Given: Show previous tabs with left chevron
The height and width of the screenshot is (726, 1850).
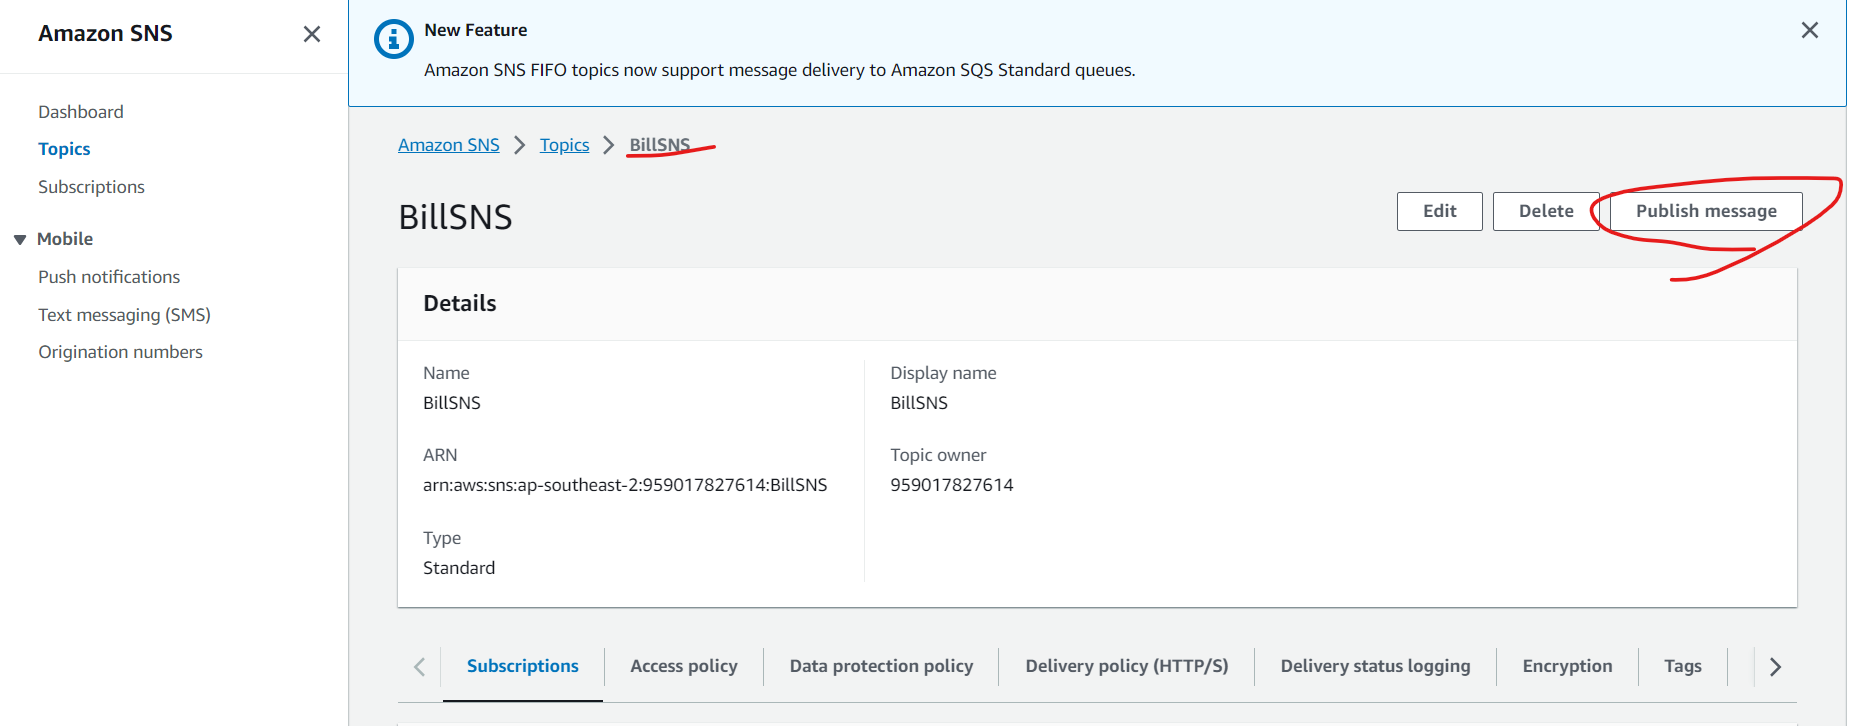Looking at the screenshot, I should [420, 667].
